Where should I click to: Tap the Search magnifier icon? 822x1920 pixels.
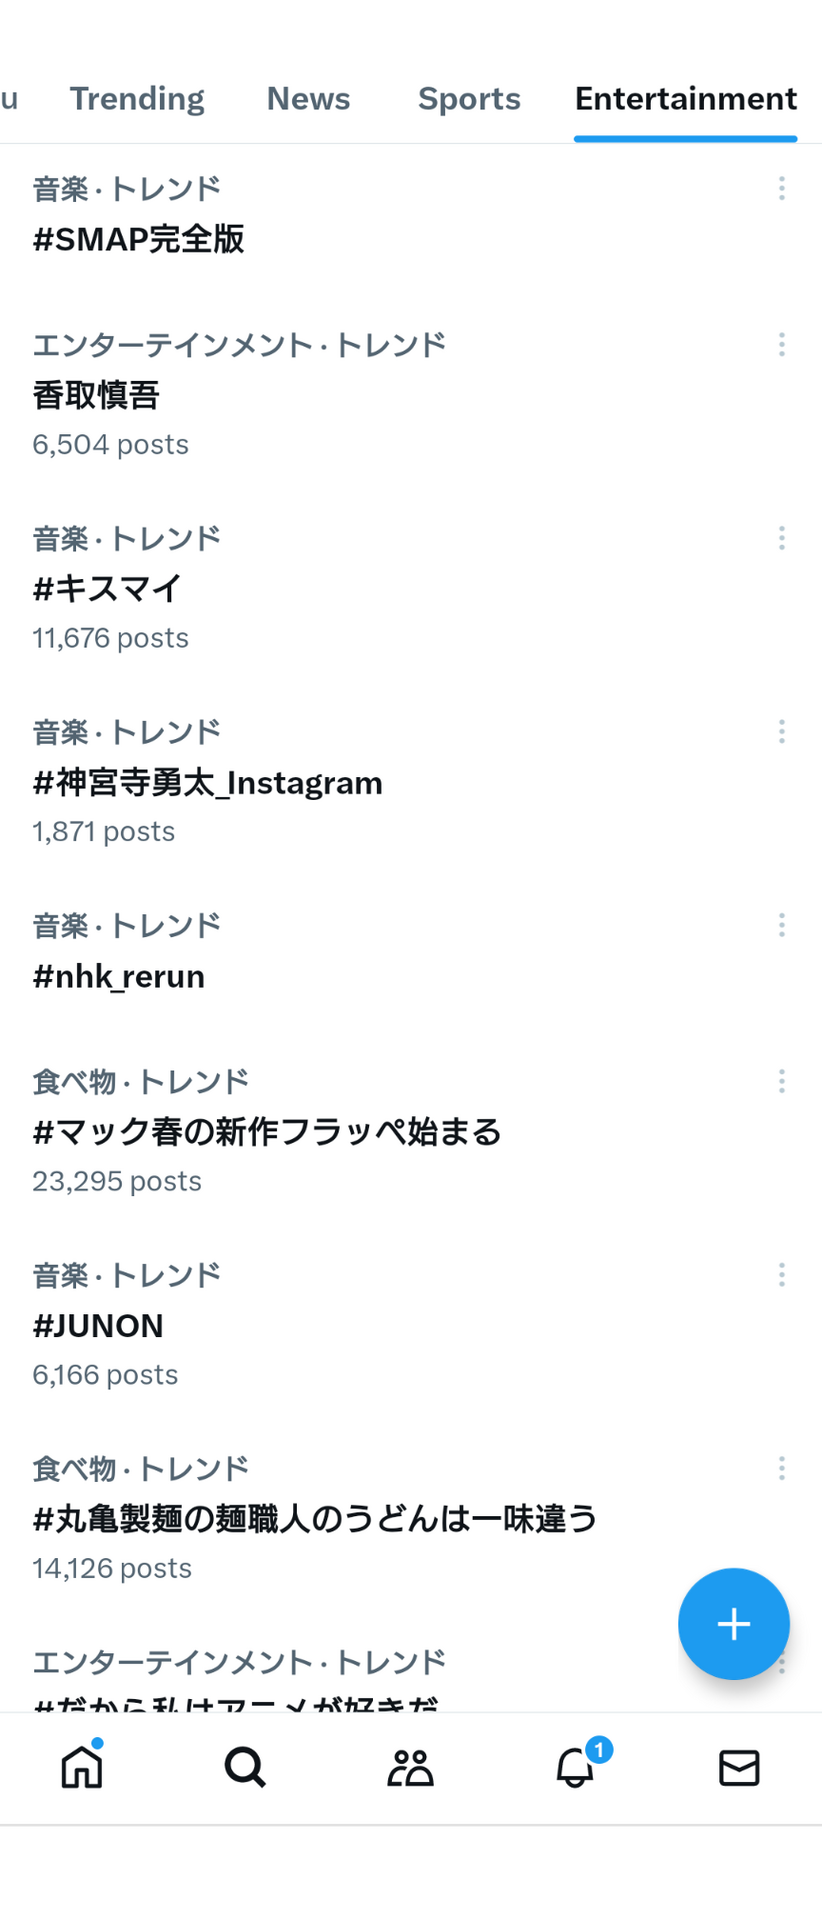[x=245, y=1767]
